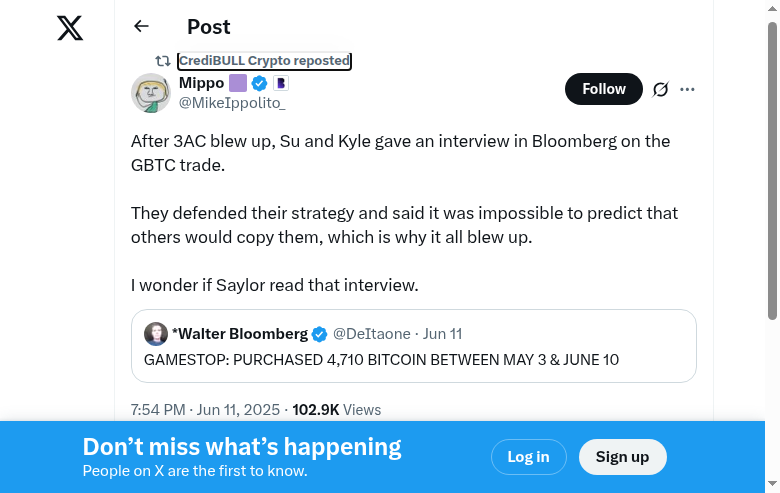Click the Jun 11 date on quoted post
Viewport: 780px width, 493px height.
pos(442,334)
